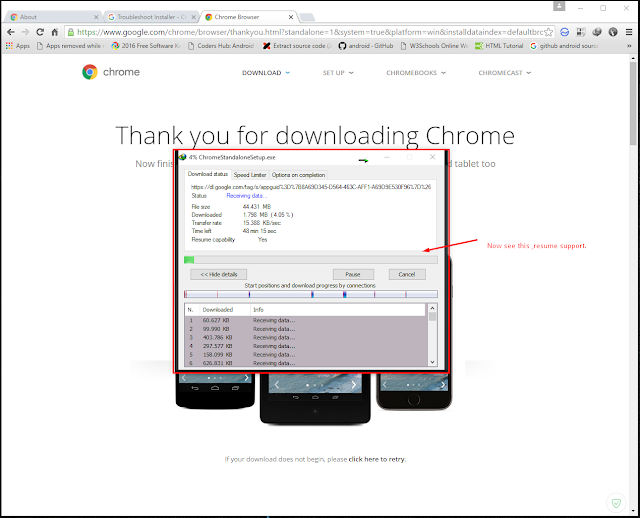
Task: Click next arrow on middle phone carousel
Action: click(353, 385)
